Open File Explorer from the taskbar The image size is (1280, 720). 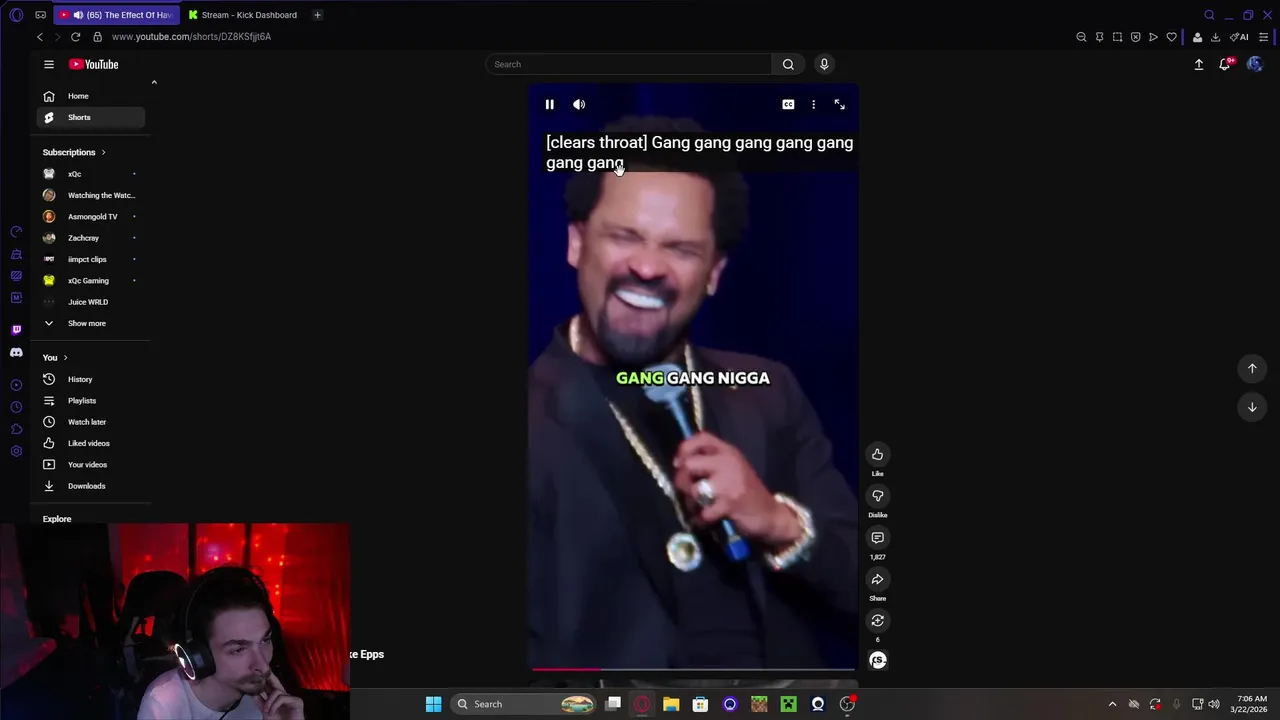(671, 704)
